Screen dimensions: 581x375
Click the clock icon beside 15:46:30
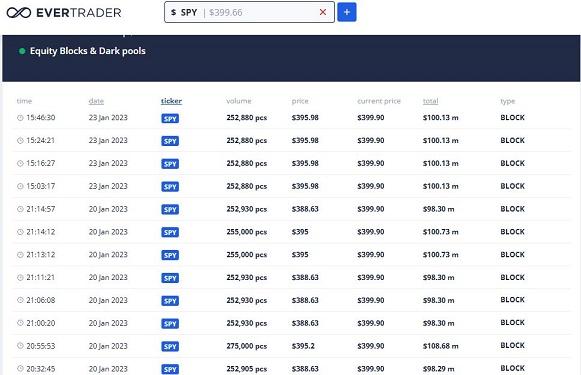[20, 118]
